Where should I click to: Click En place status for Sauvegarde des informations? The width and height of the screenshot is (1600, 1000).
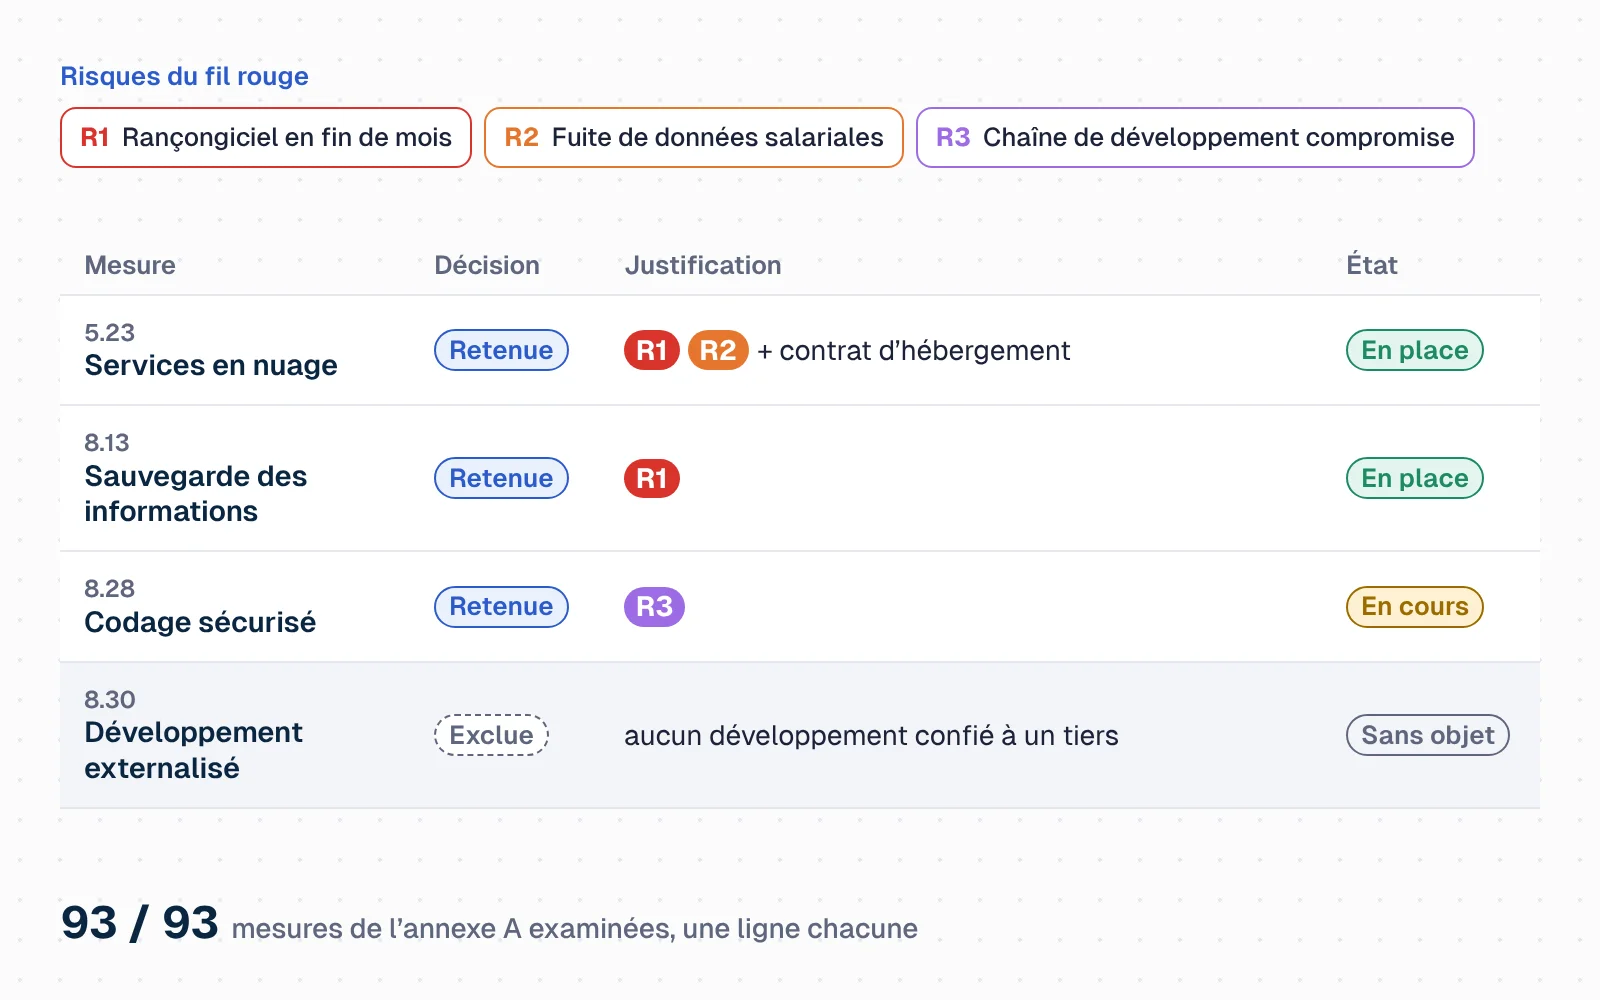1415,478
